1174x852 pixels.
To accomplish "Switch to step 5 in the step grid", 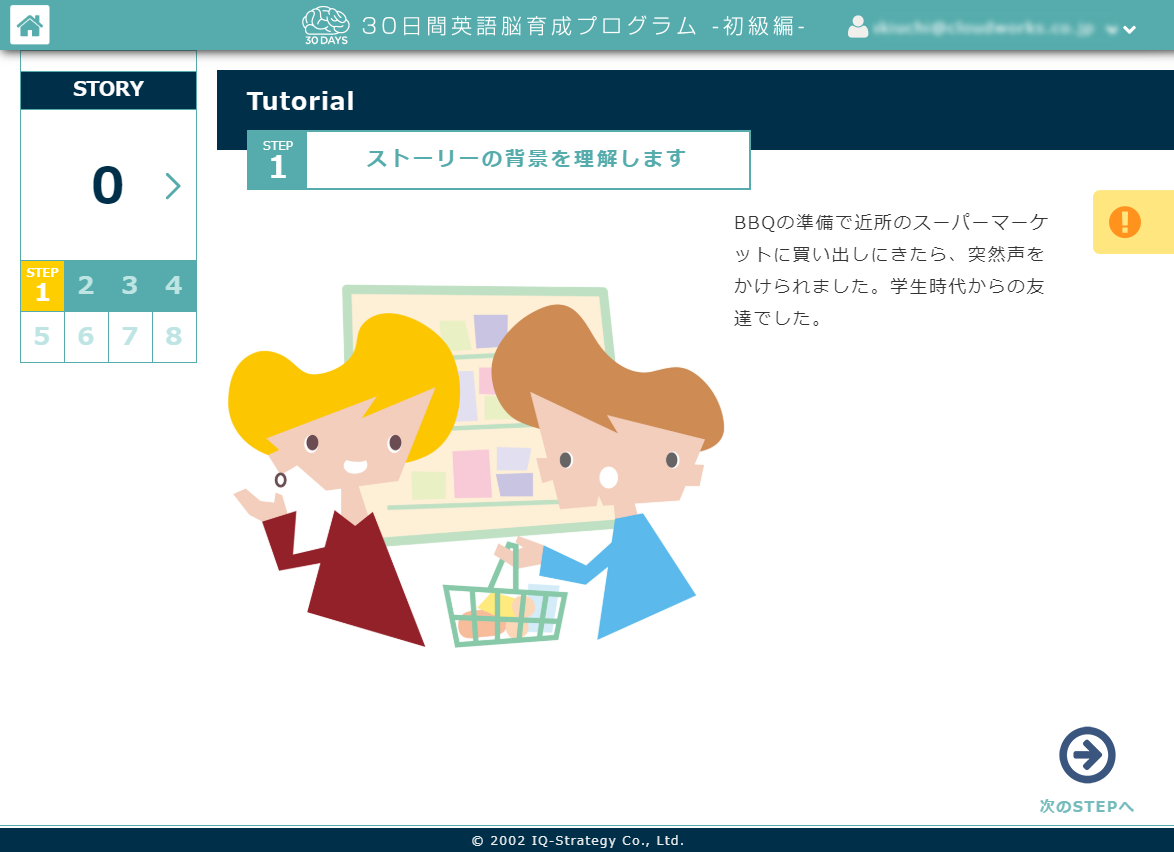I will tap(42, 337).
